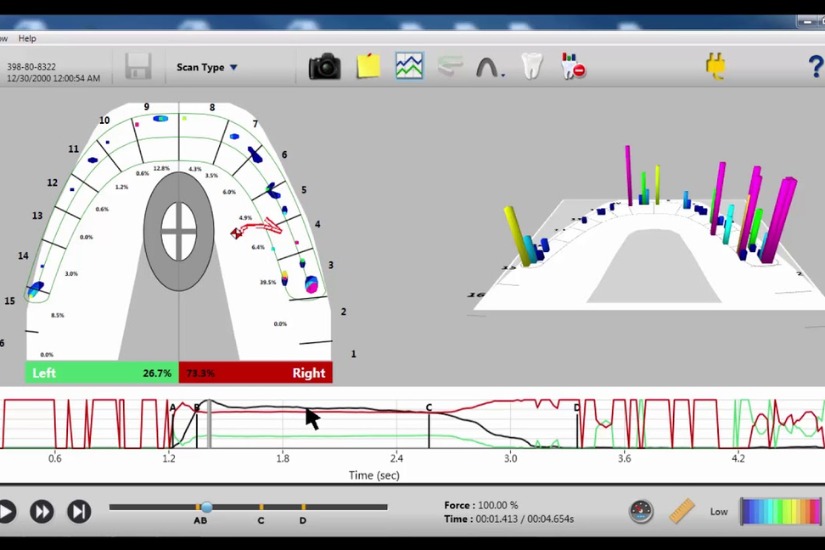Click the rainbow force color scale bar
Viewport: 825px width, 550px height.
(x=781, y=512)
